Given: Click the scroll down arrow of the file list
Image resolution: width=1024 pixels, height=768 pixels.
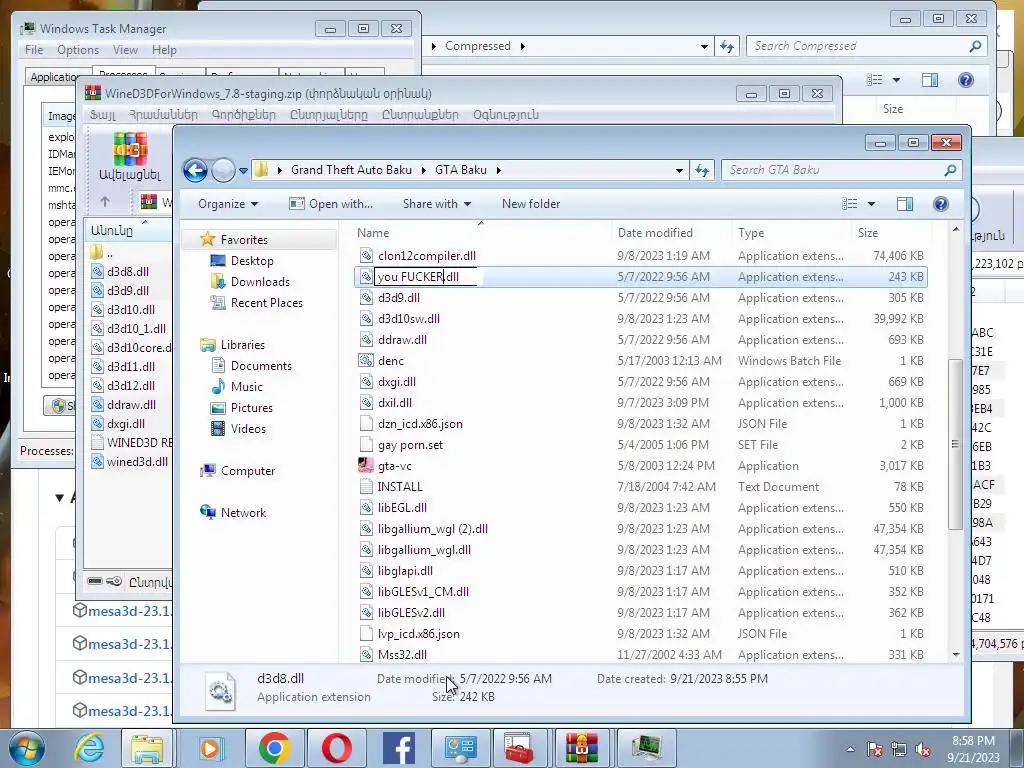Looking at the screenshot, I should (x=955, y=654).
